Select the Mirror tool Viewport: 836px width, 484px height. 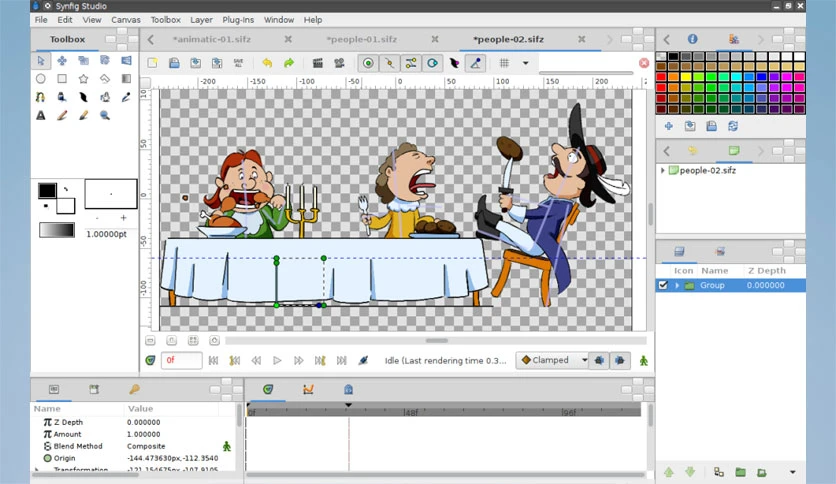pyautogui.click(x=126, y=61)
